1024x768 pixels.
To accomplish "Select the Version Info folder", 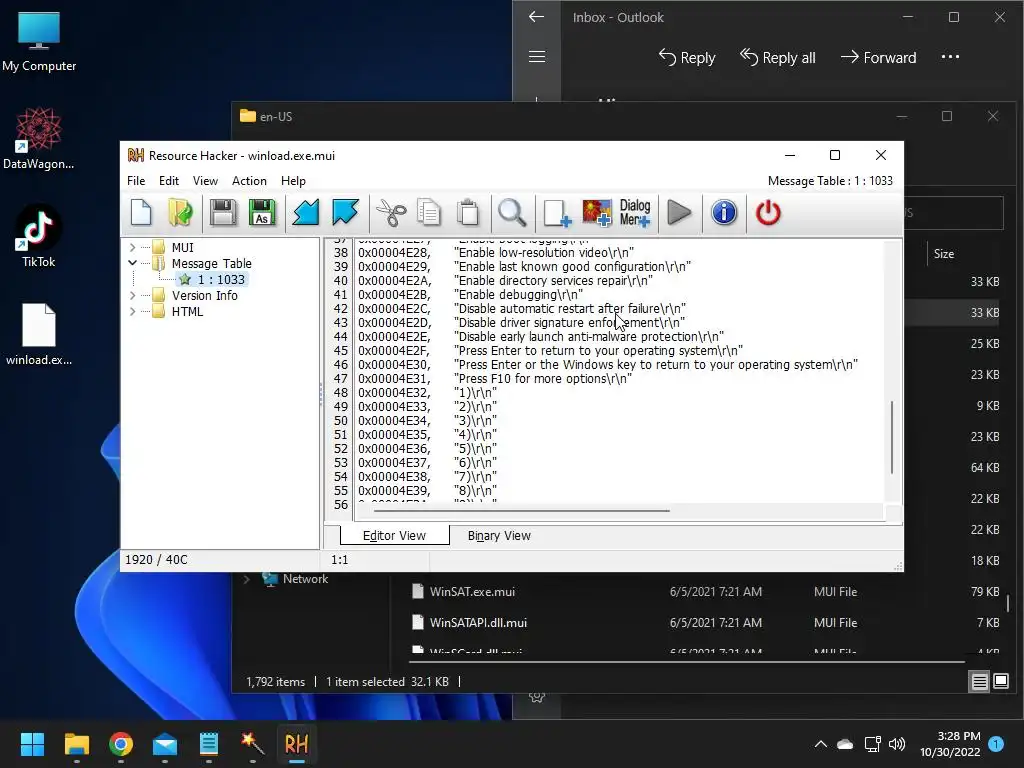I will [x=204, y=295].
